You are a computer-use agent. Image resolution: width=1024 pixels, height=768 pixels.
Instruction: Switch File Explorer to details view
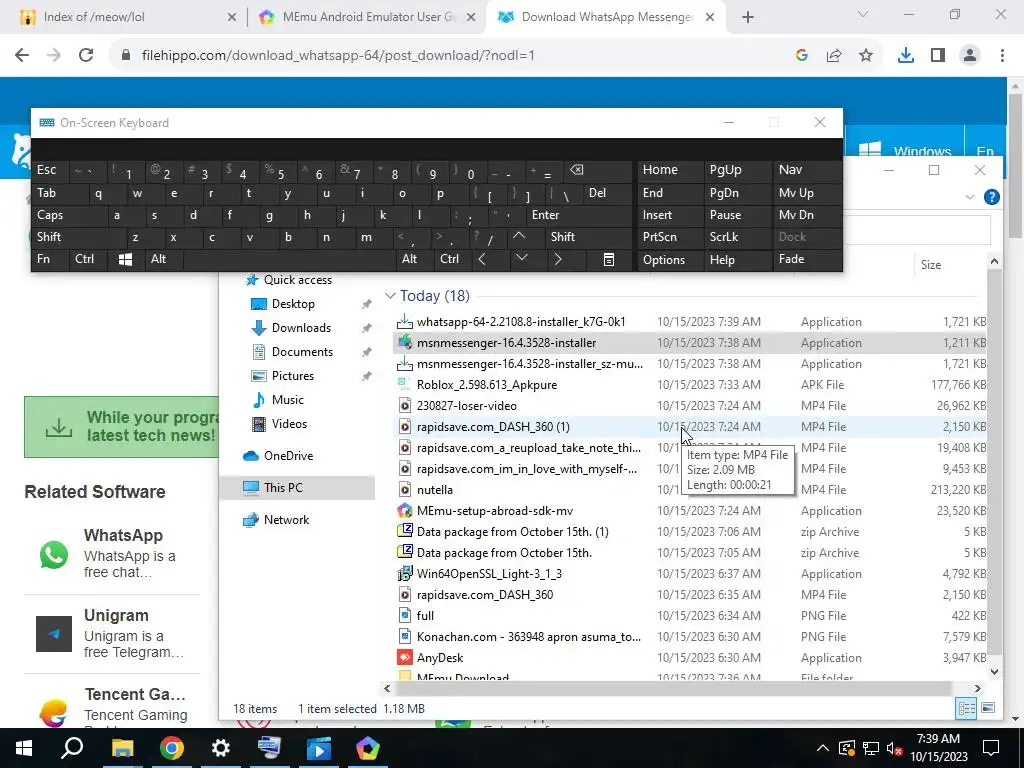click(967, 708)
